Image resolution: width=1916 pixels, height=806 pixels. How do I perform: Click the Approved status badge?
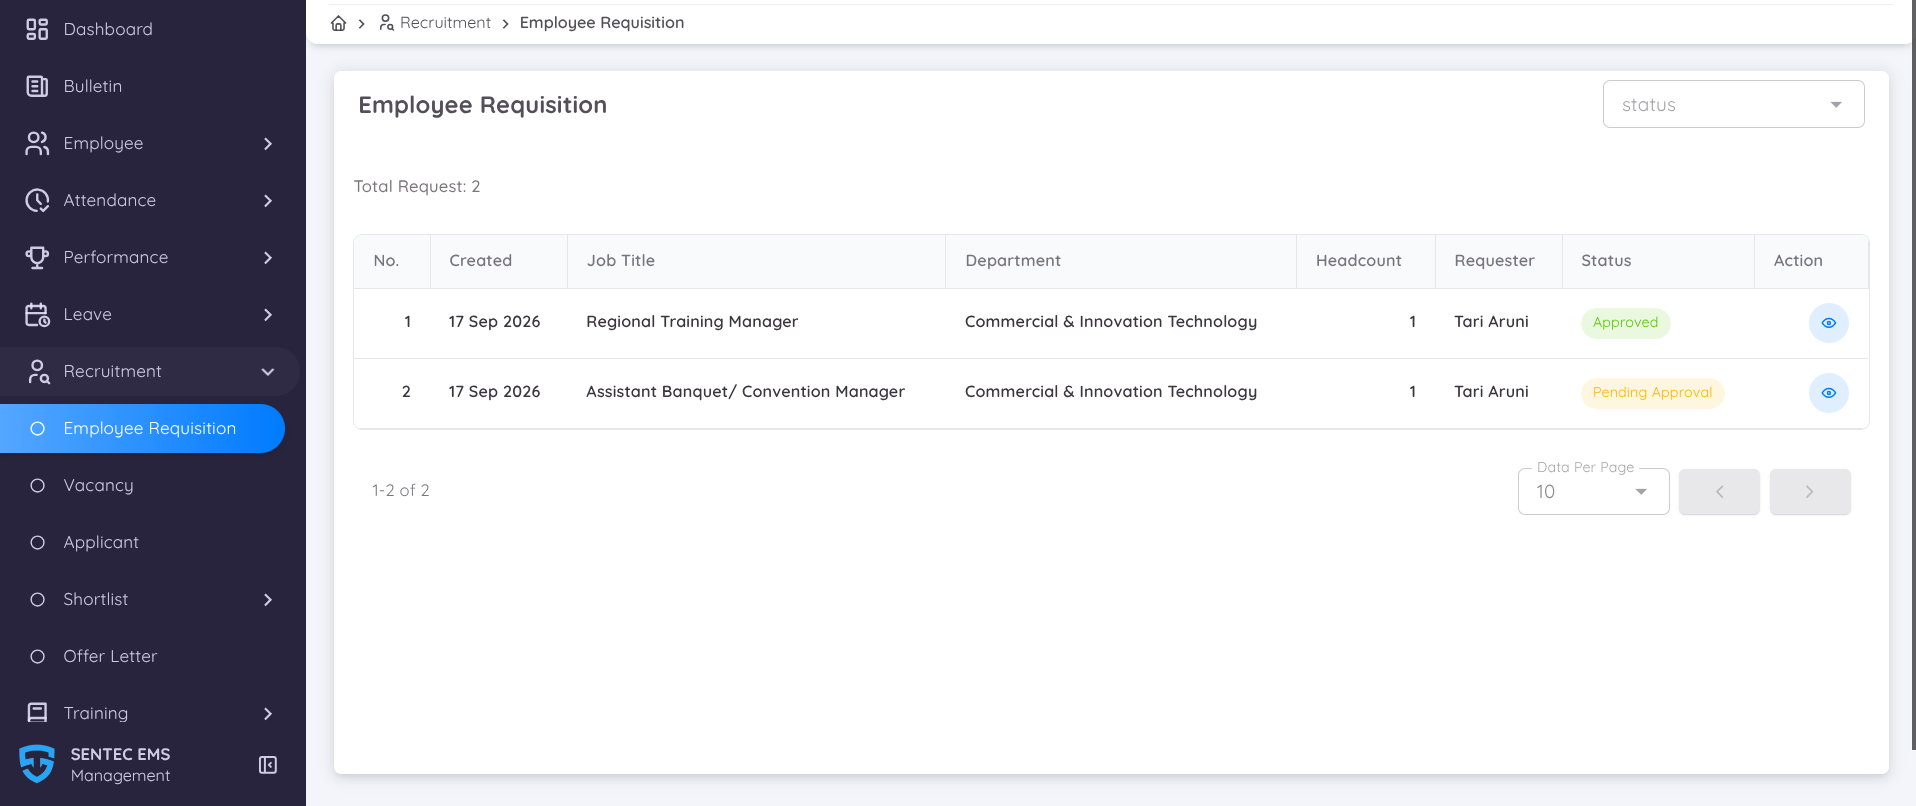[x=1625, y=323]
